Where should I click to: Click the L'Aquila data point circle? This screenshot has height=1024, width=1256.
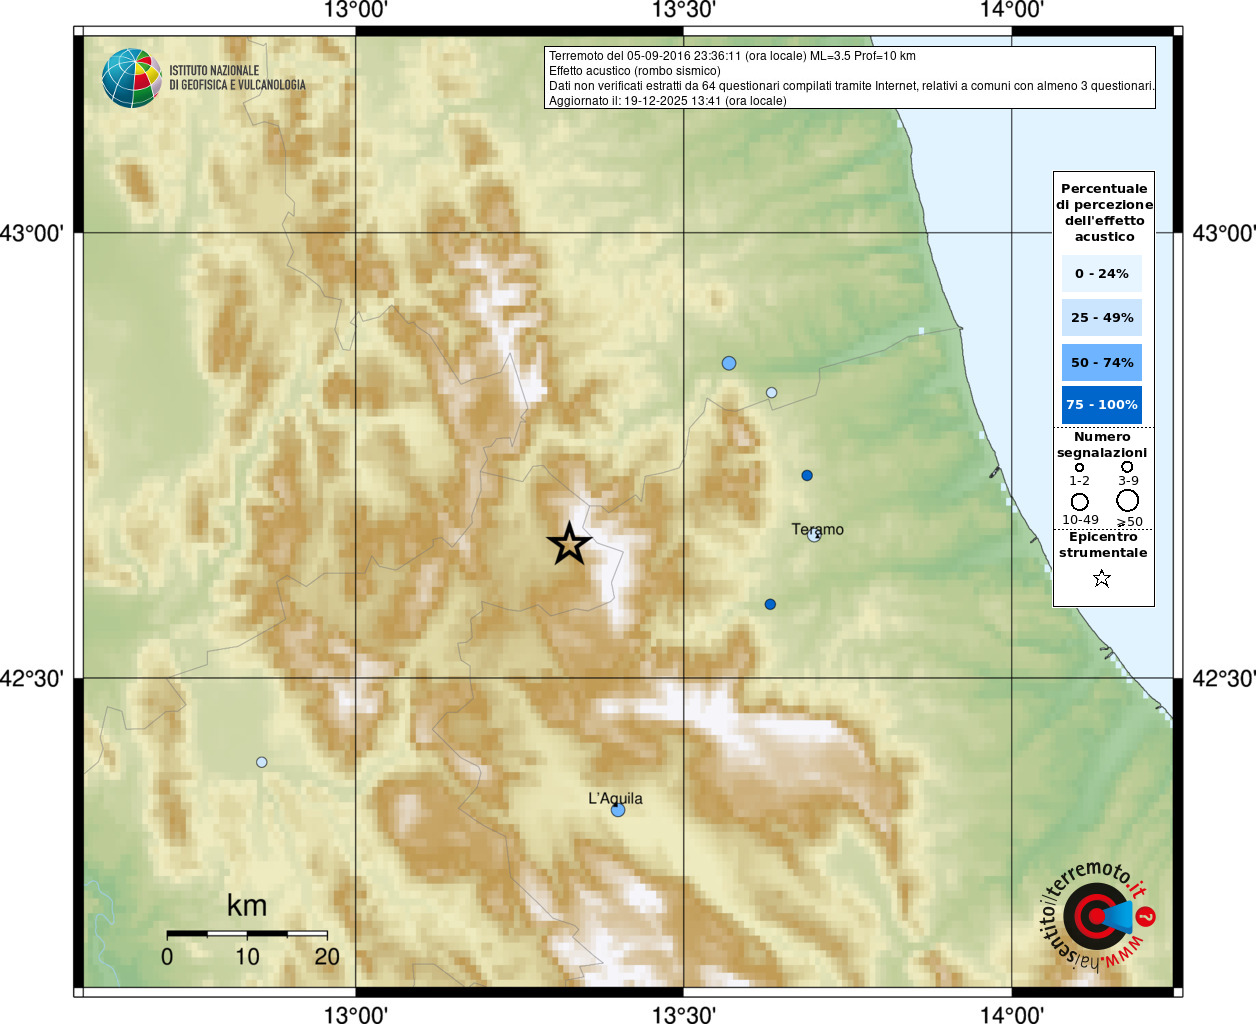pos(618,810)
